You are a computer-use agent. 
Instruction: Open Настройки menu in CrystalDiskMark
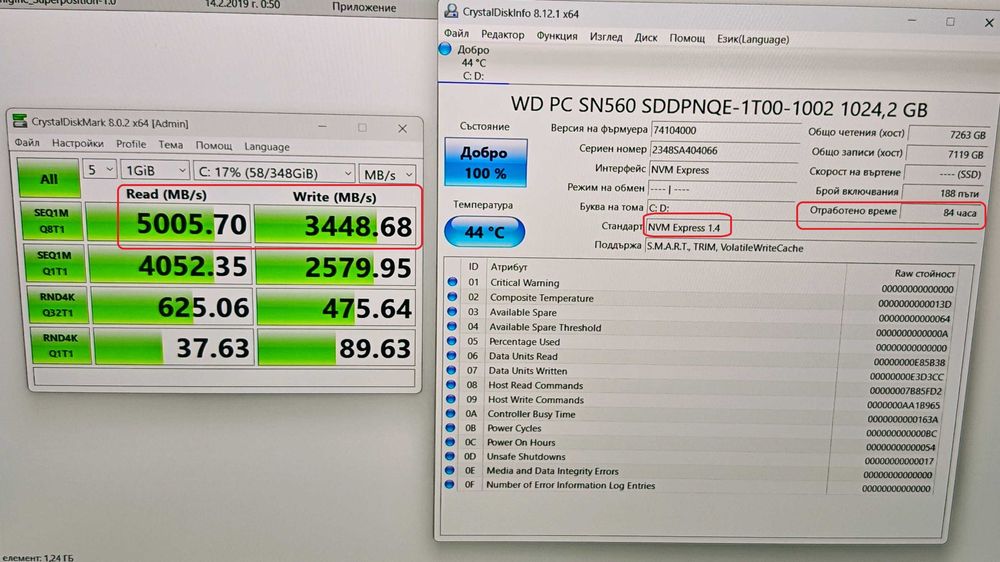tap(77, 143)
